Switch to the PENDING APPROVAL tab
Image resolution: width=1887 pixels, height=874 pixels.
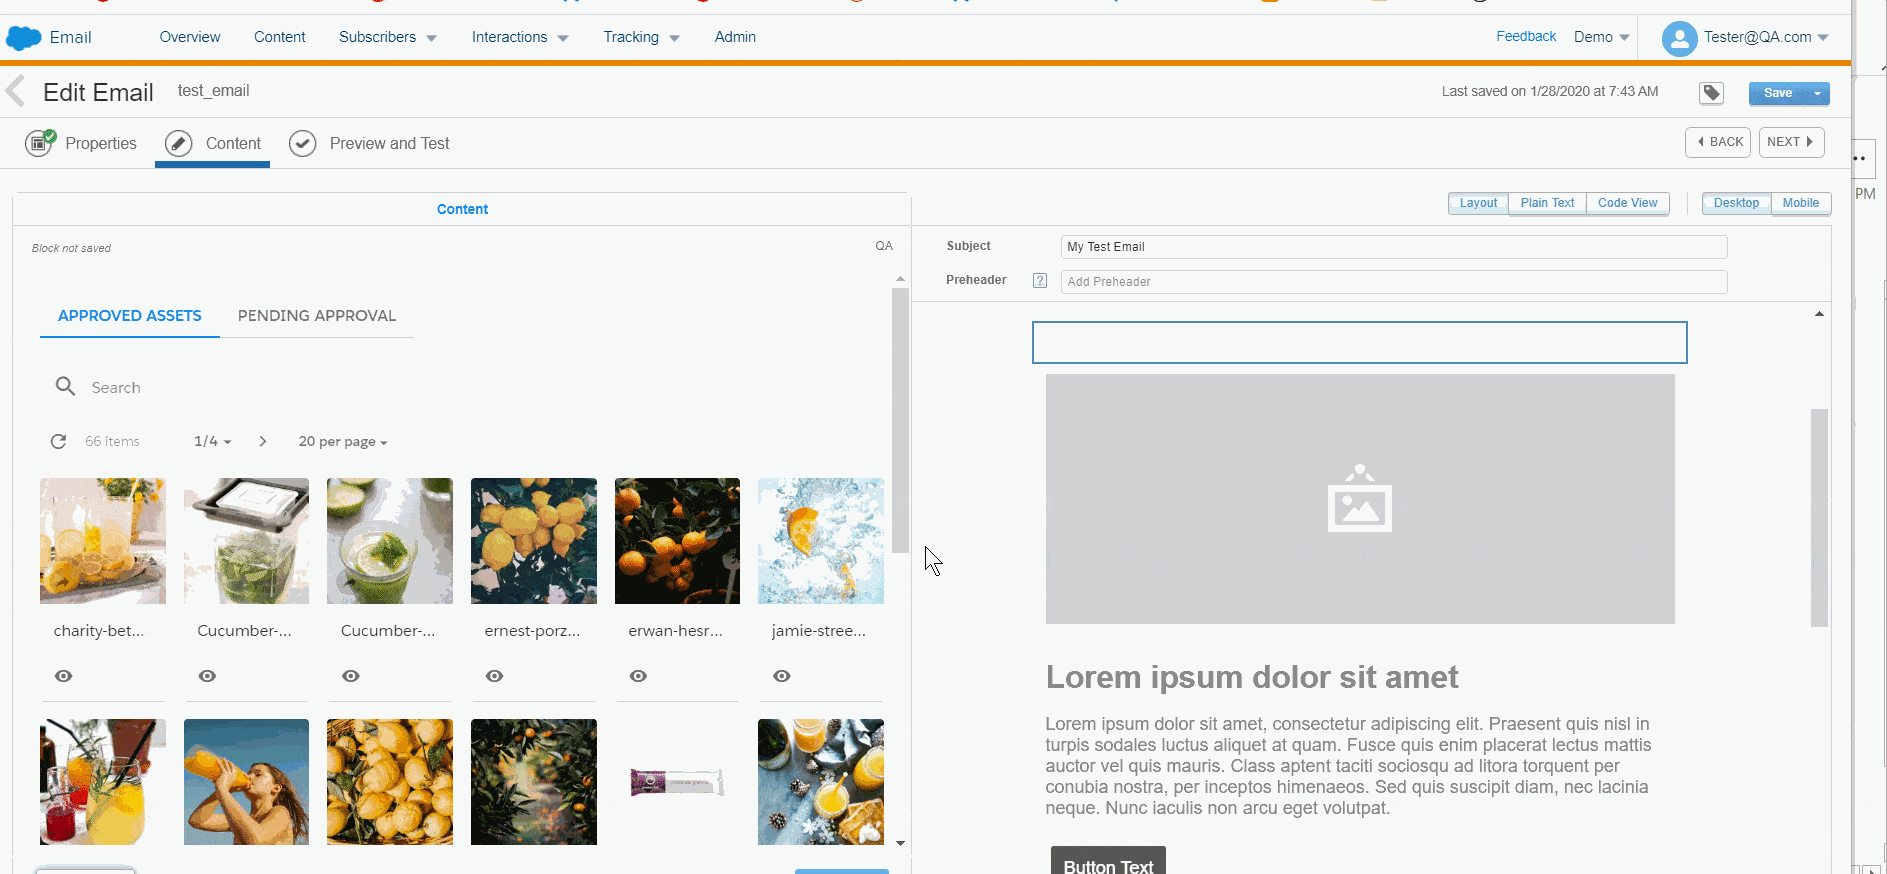pyautogui.click(x=317, y=316)
